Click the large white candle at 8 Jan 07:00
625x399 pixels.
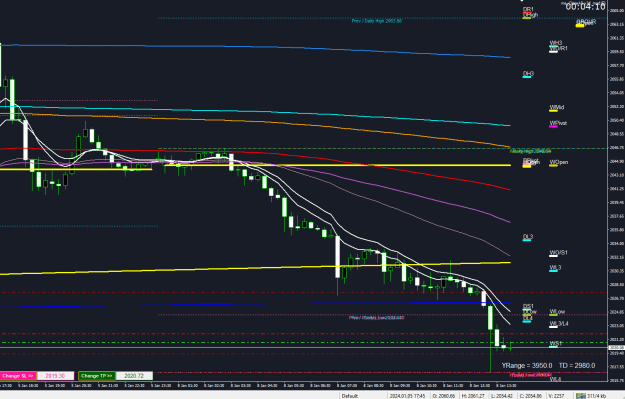[338, 257]
